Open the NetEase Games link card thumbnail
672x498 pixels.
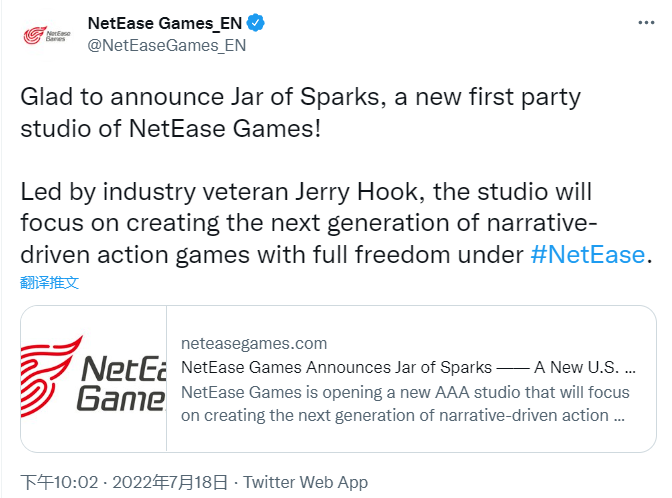point(94,378)
